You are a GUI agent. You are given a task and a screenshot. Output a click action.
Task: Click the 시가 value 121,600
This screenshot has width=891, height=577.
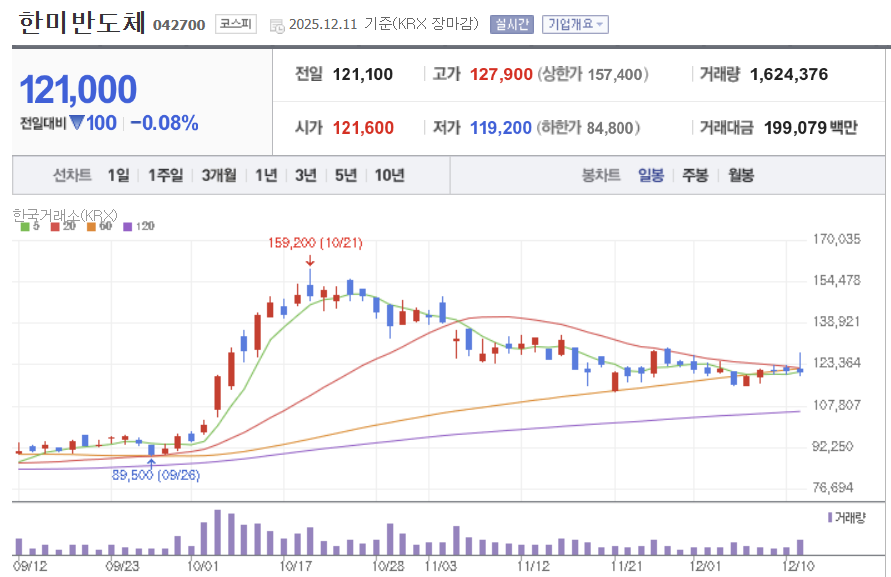(x=363, y=128)
